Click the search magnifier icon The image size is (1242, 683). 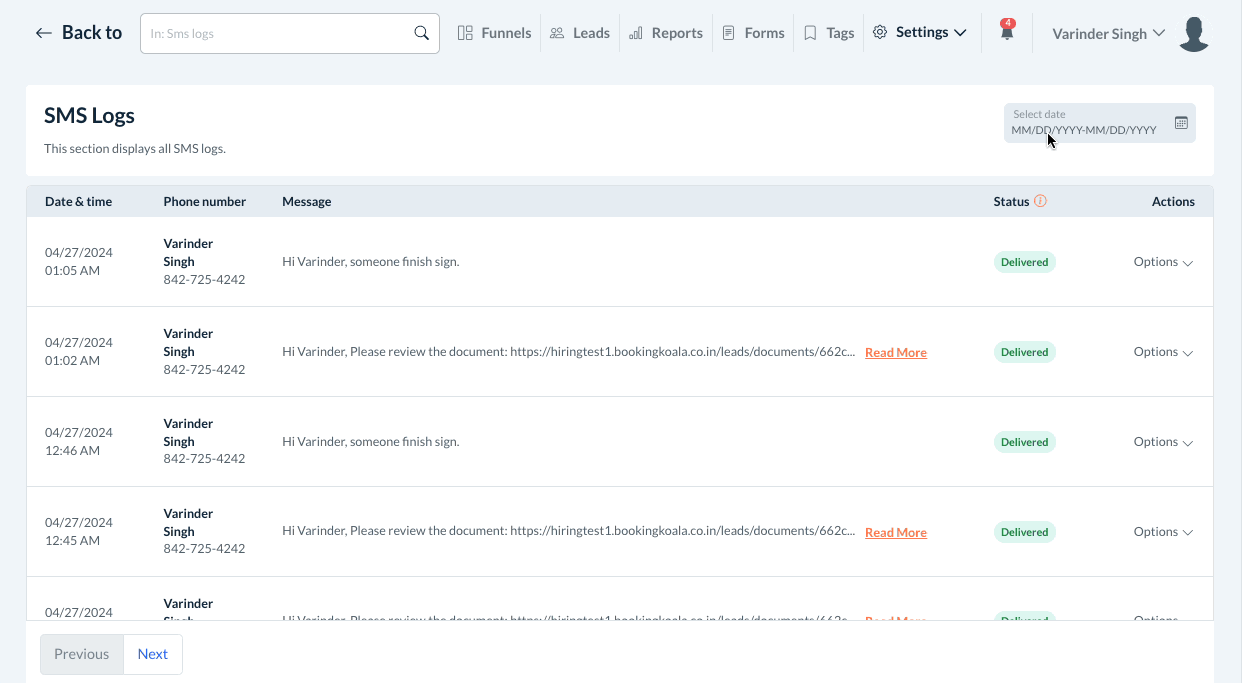click(x=421, y=33)
